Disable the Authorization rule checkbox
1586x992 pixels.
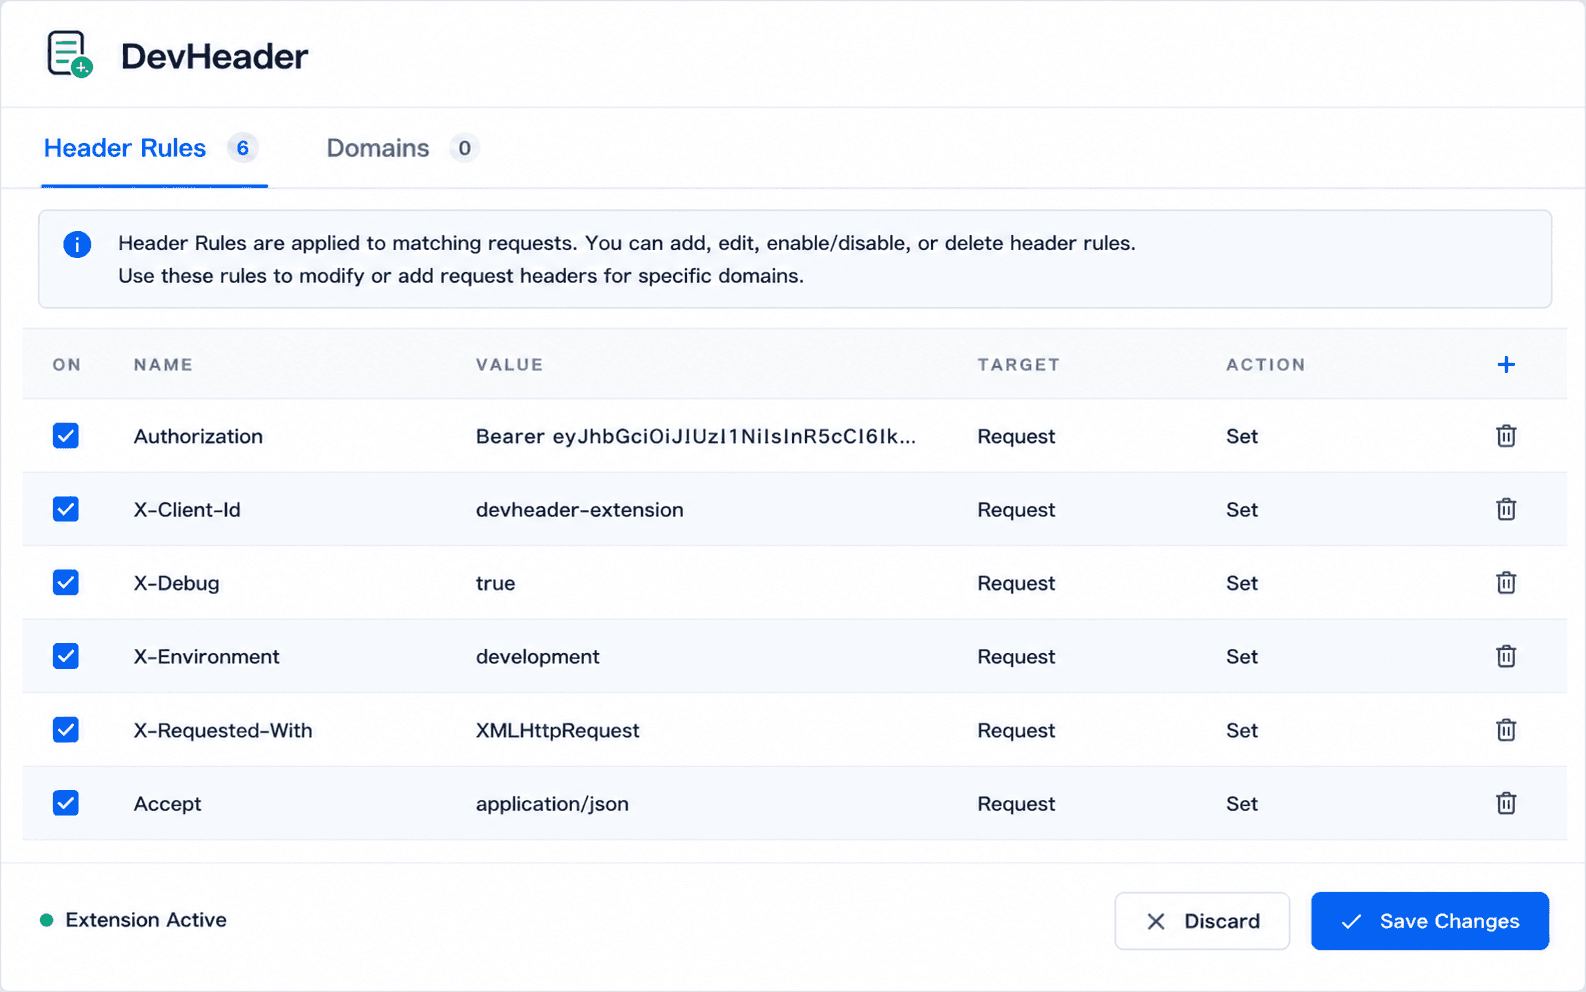click(x=66, y=436)
